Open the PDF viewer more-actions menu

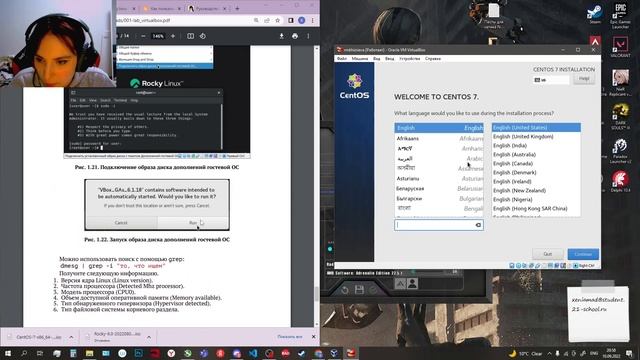tap(309, 36)
